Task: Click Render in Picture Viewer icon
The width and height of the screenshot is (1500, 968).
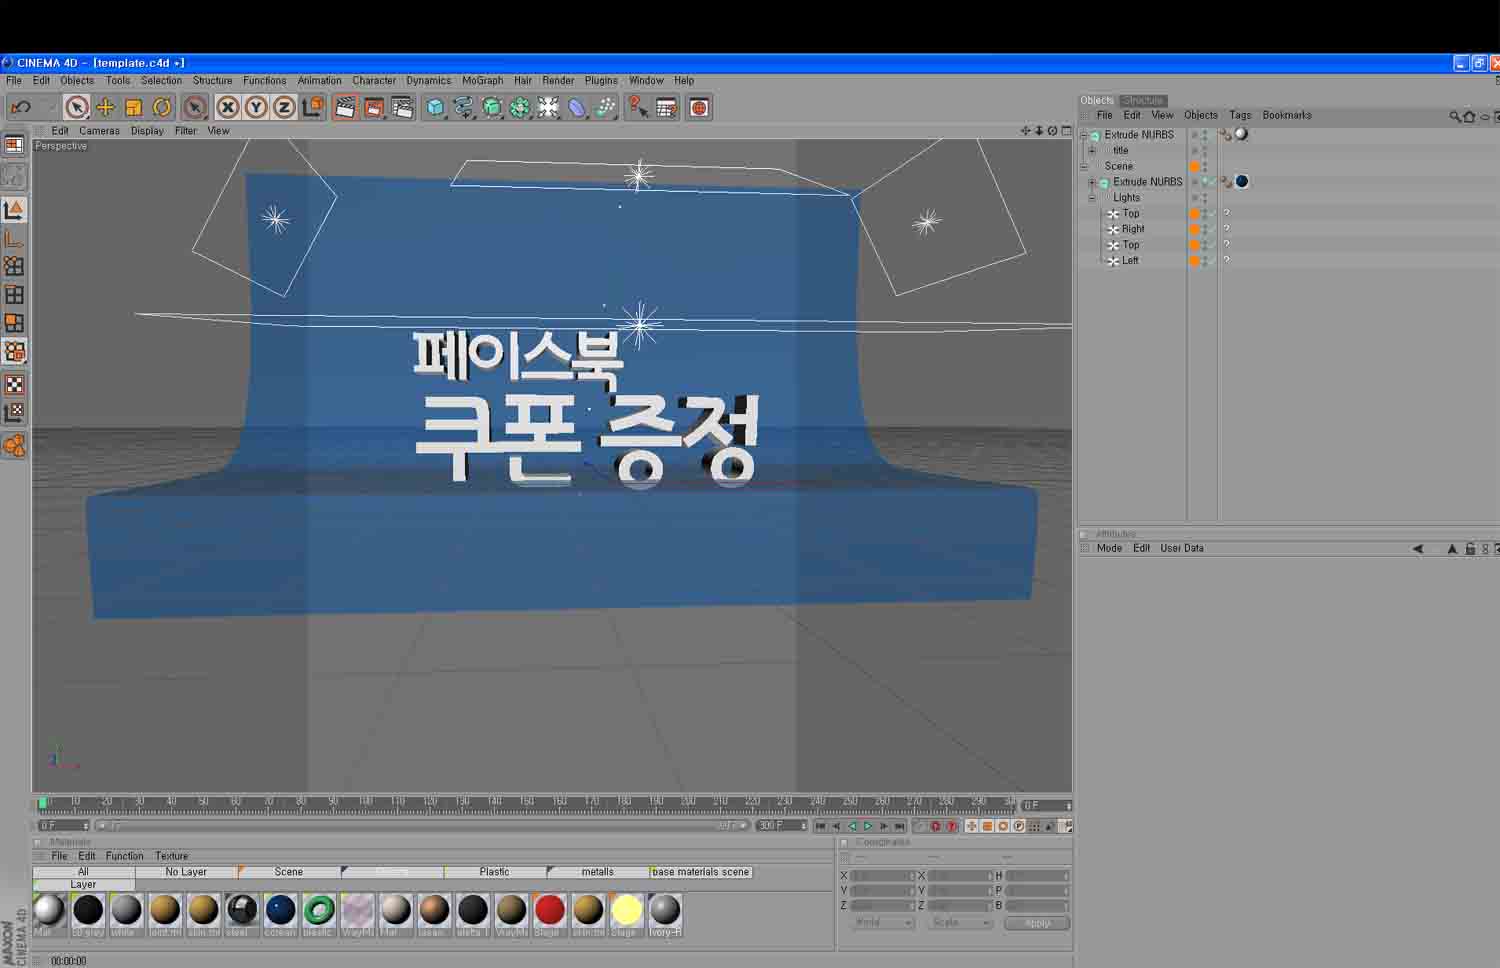Action: tap(374, 107)
